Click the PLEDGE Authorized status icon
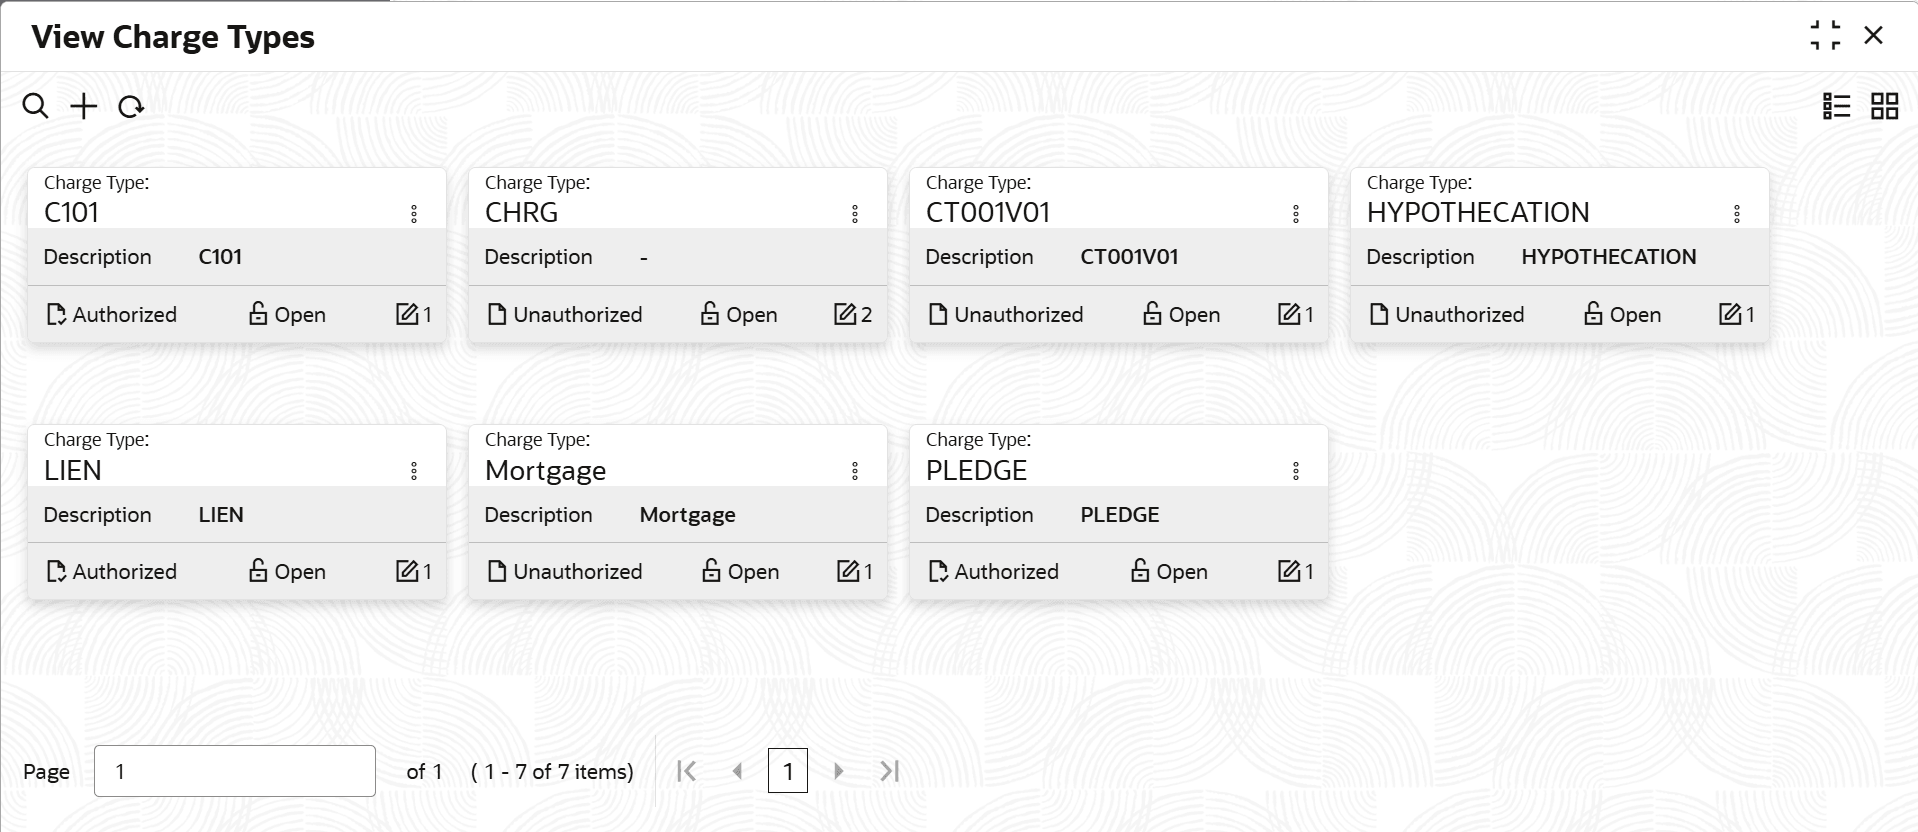 click(x=938, y=571)
